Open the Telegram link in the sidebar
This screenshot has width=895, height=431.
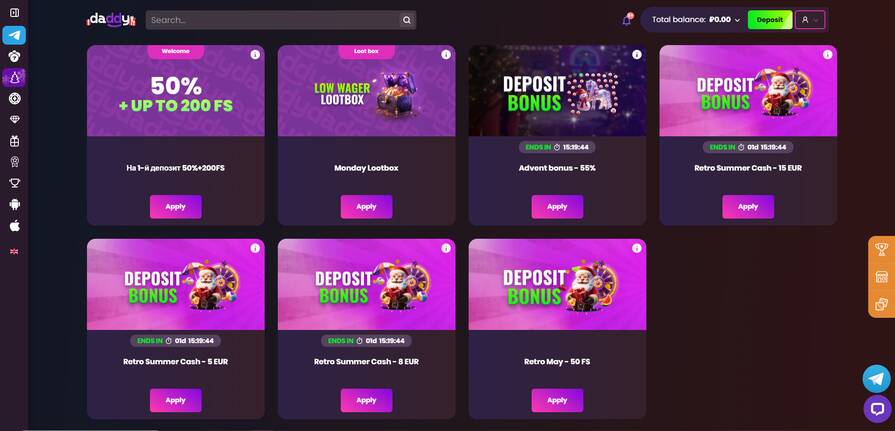pos(14,35)
